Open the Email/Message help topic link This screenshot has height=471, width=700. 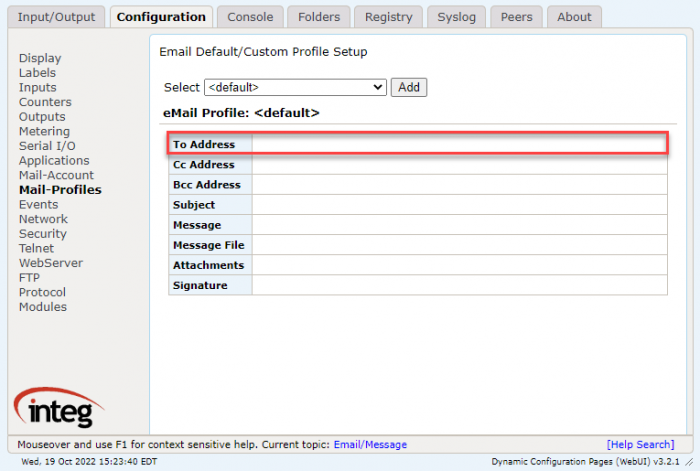pos(370,445)
